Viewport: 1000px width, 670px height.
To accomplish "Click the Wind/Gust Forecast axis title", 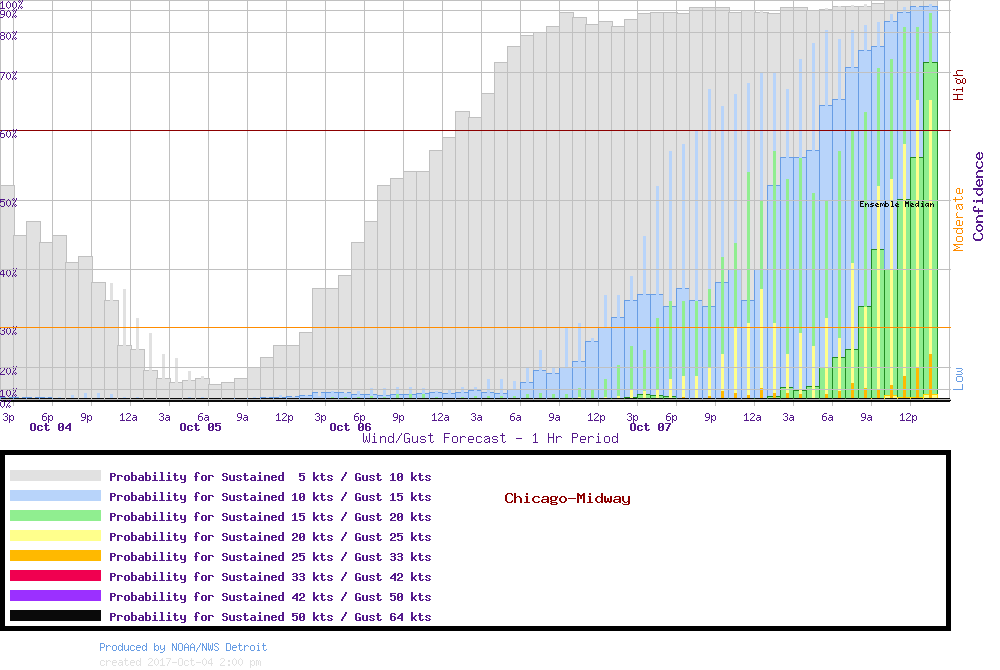I will pos(490,439).
